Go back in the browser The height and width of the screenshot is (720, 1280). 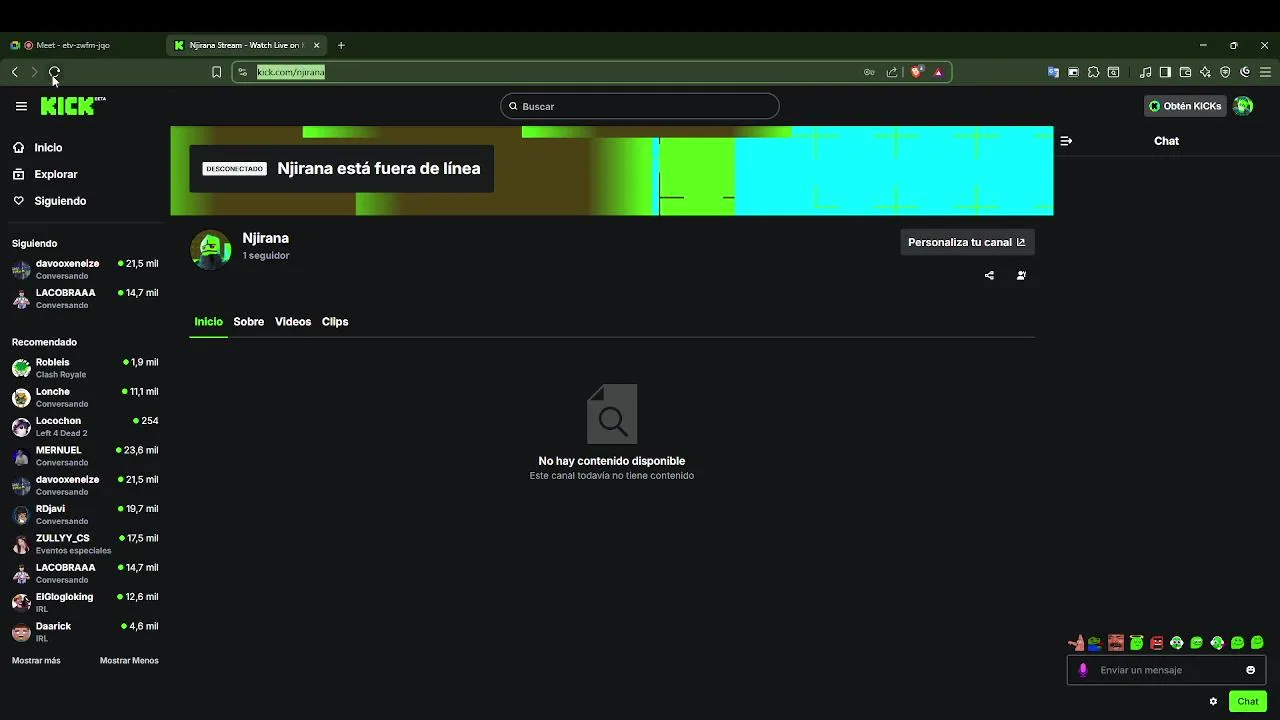(15, 72)
